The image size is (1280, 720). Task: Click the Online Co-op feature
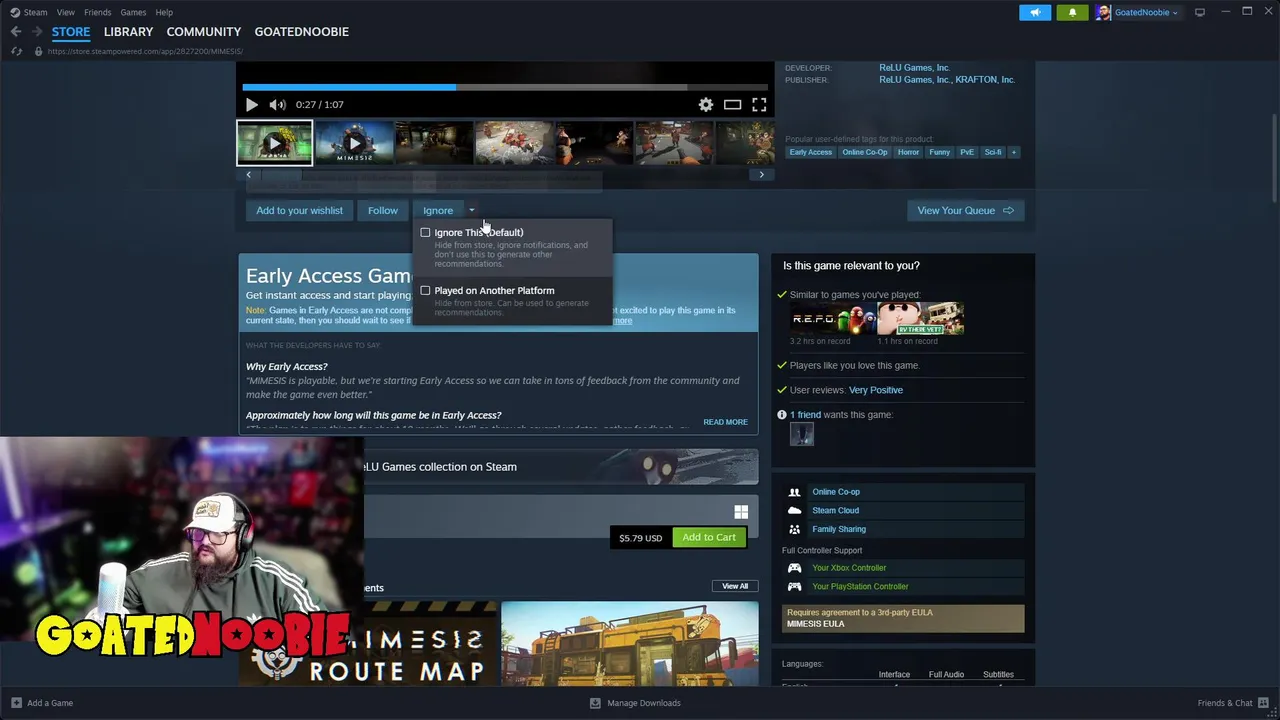(x=836, y=492)
